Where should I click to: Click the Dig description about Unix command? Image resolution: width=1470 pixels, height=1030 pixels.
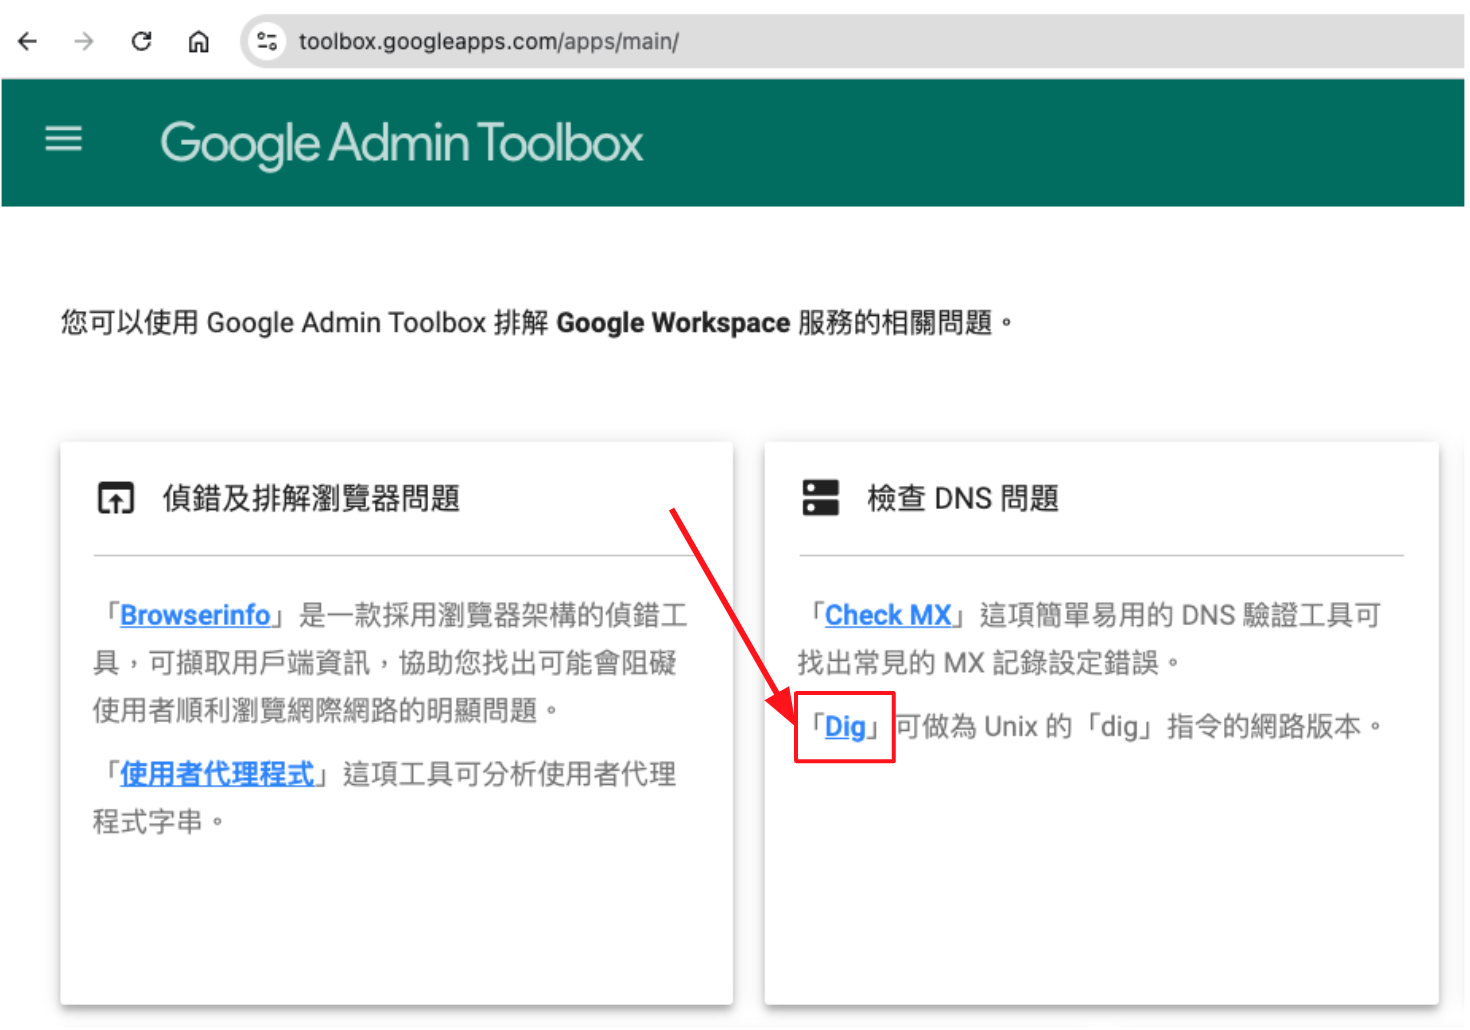point(1130,727)
